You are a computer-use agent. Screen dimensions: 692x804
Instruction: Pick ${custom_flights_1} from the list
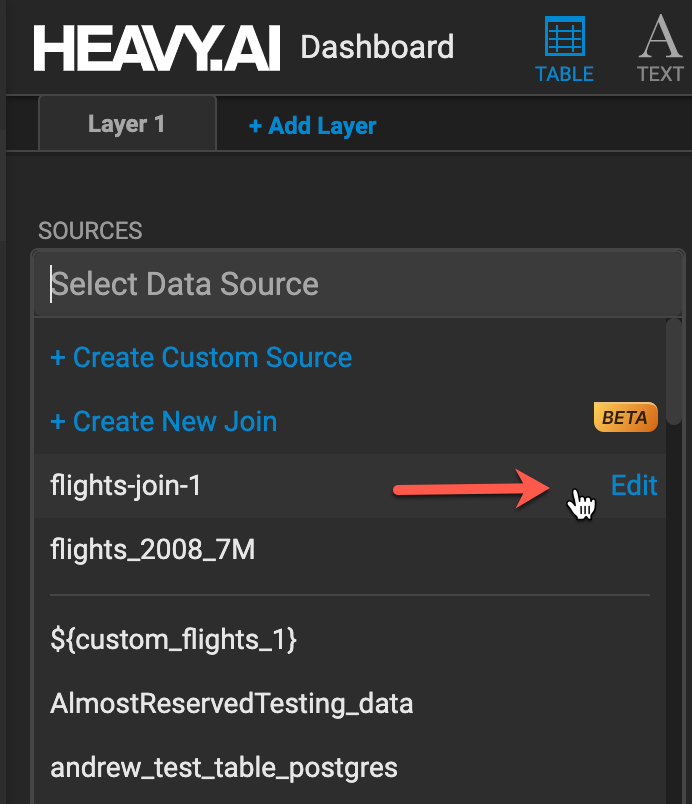173,639
